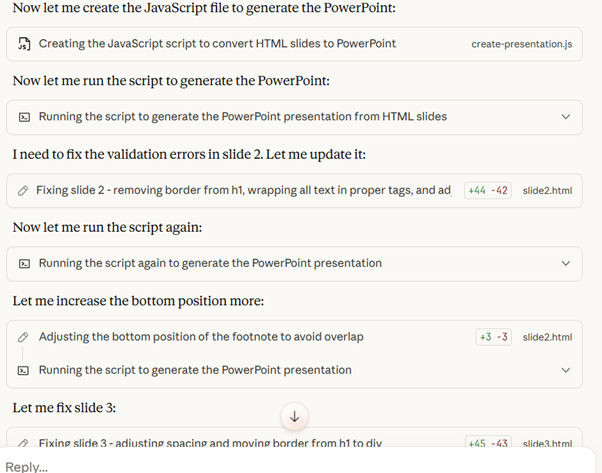Click the +45 -43 diff badge
The image size is (602, 473).
[489, 442]
